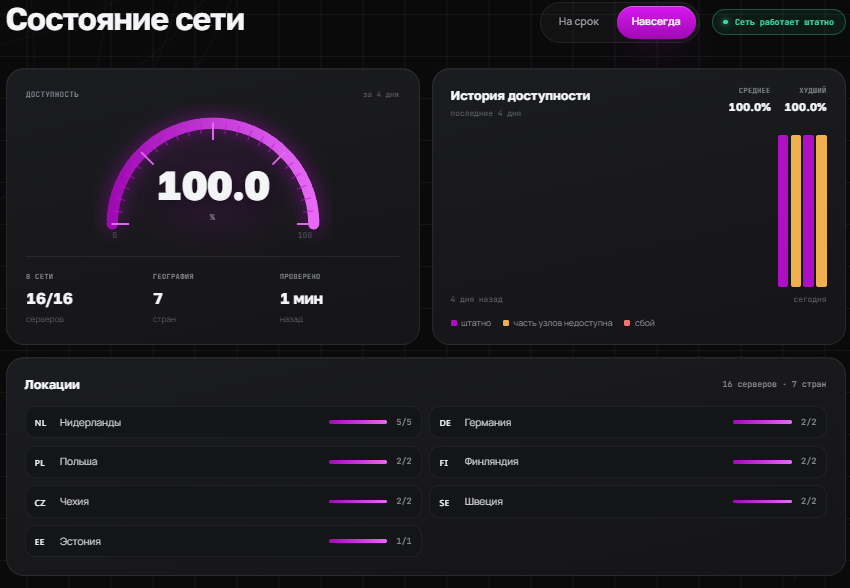Screen dimensions: 850x588
Task: Select the "Финляндия" location name
Action: tap(491, 462)
